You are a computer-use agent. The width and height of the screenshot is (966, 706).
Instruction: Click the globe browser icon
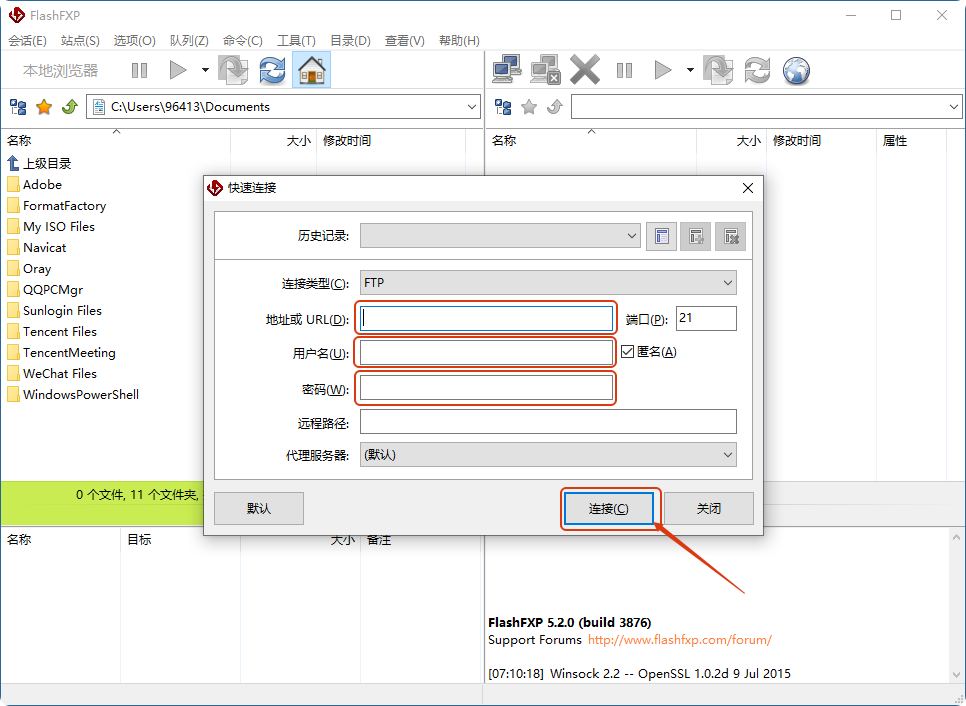(796, 70)
